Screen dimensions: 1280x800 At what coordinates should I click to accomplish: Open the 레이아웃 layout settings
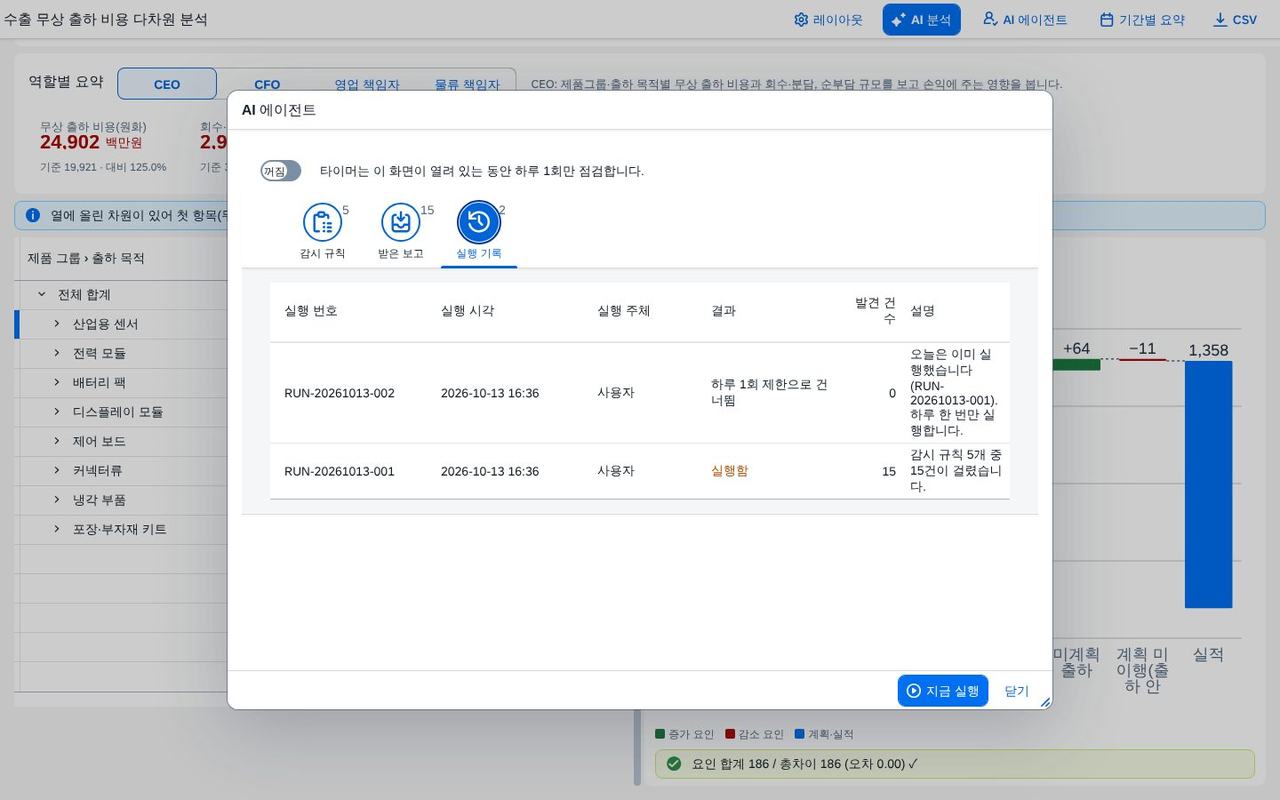click(828, 20)
